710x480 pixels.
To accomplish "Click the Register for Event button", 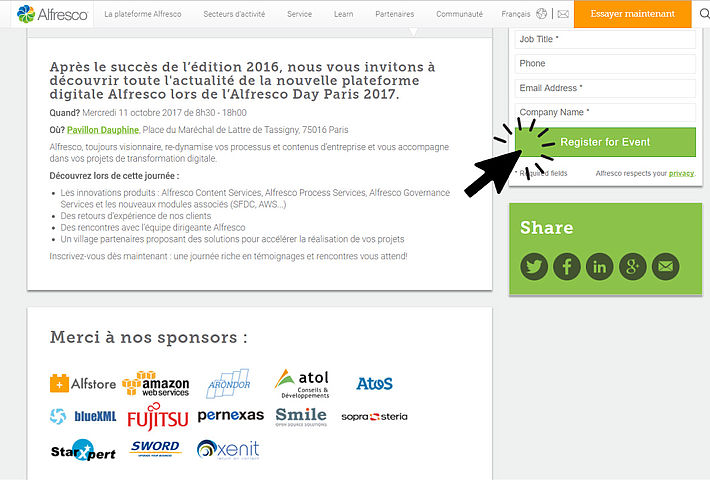I will (x=605, y=142).
